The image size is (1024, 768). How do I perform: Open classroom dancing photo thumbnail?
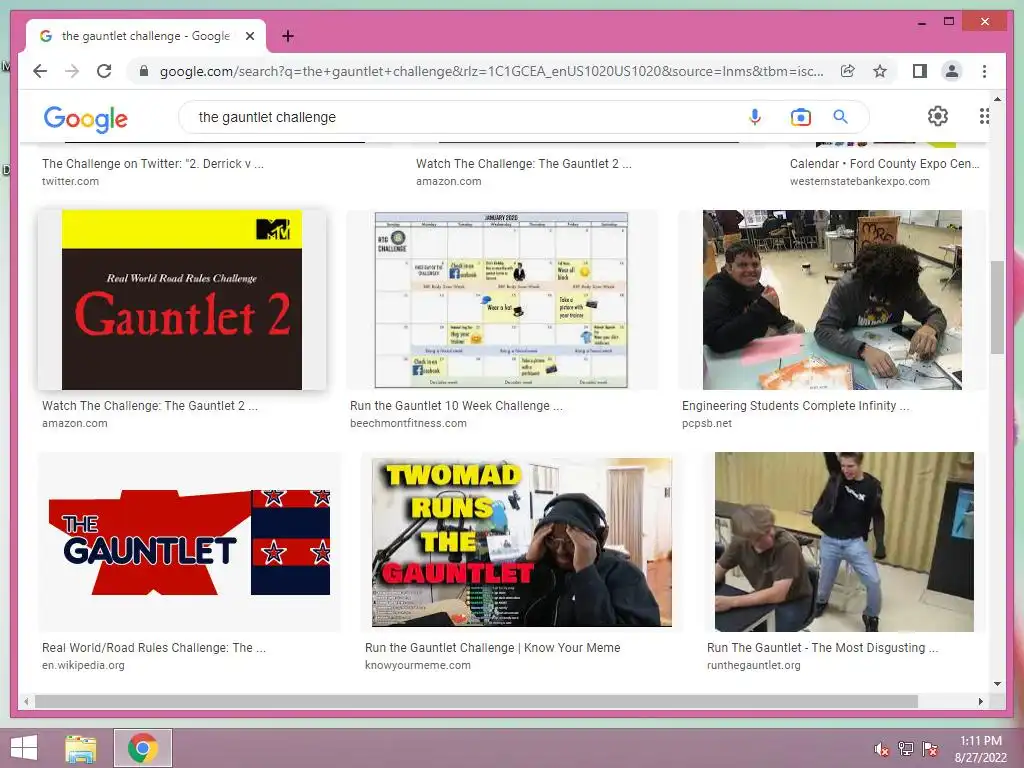click(x=844, y=542)
